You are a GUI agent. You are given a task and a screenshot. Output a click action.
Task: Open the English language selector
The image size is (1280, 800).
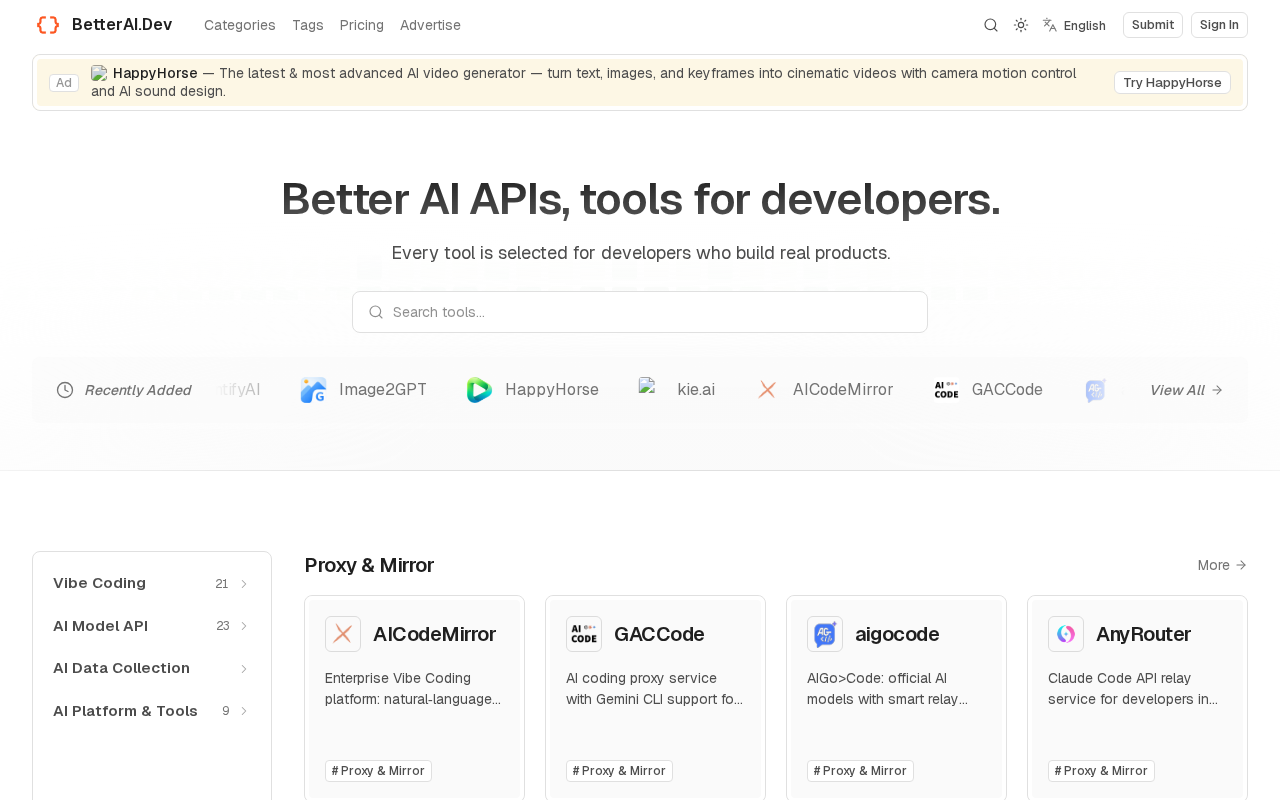coord(1074,25)
